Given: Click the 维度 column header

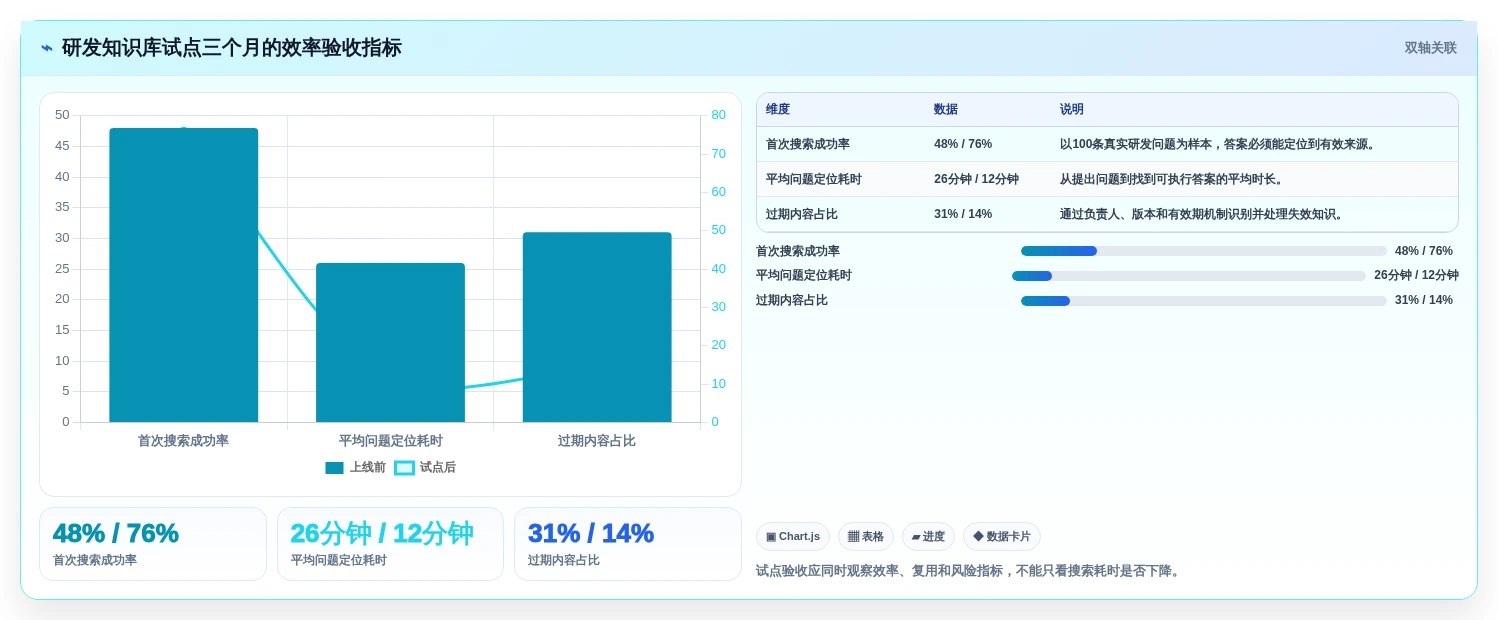Looking at the screenshot, I should [778, 110].
